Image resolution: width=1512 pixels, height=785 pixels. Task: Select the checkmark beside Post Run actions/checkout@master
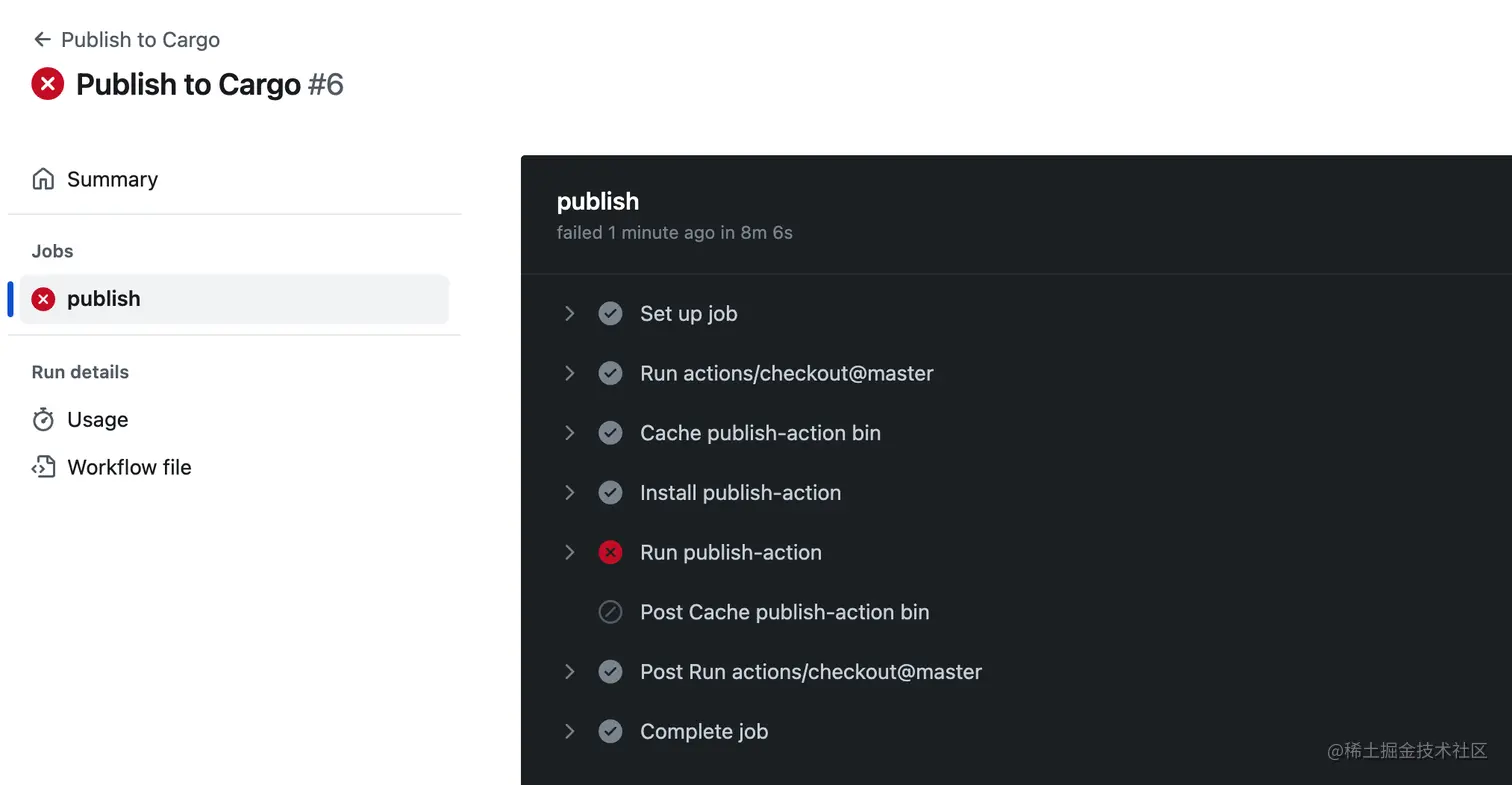tap(610, 672)
